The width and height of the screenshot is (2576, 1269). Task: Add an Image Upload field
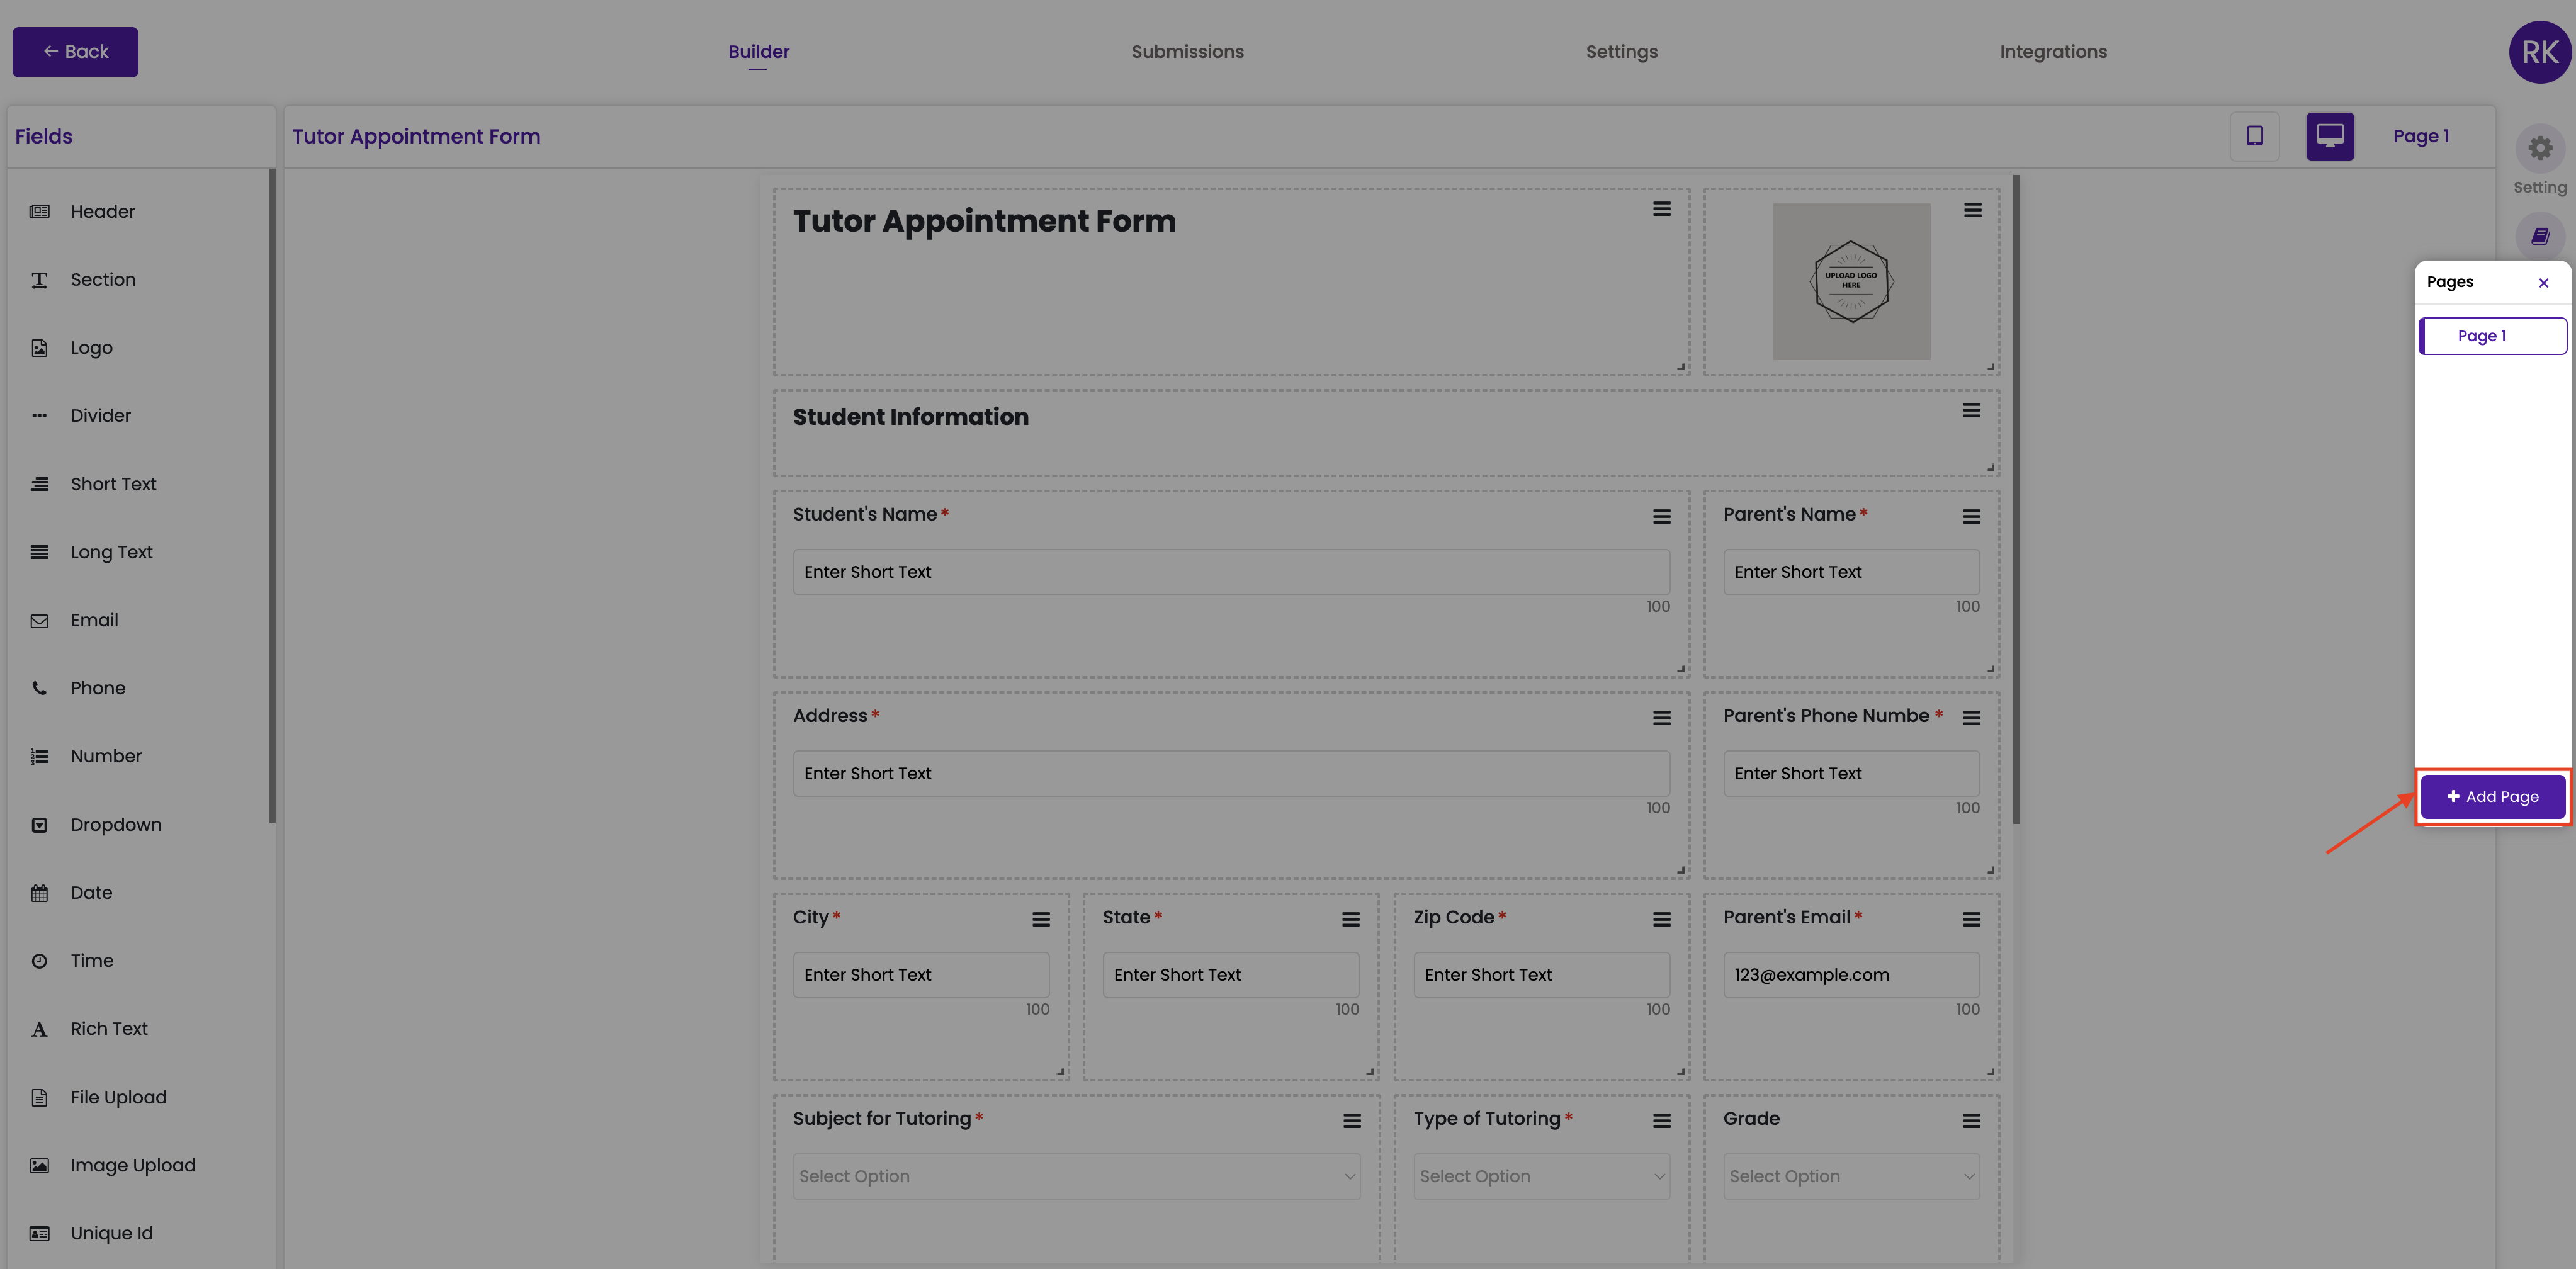133,1165
